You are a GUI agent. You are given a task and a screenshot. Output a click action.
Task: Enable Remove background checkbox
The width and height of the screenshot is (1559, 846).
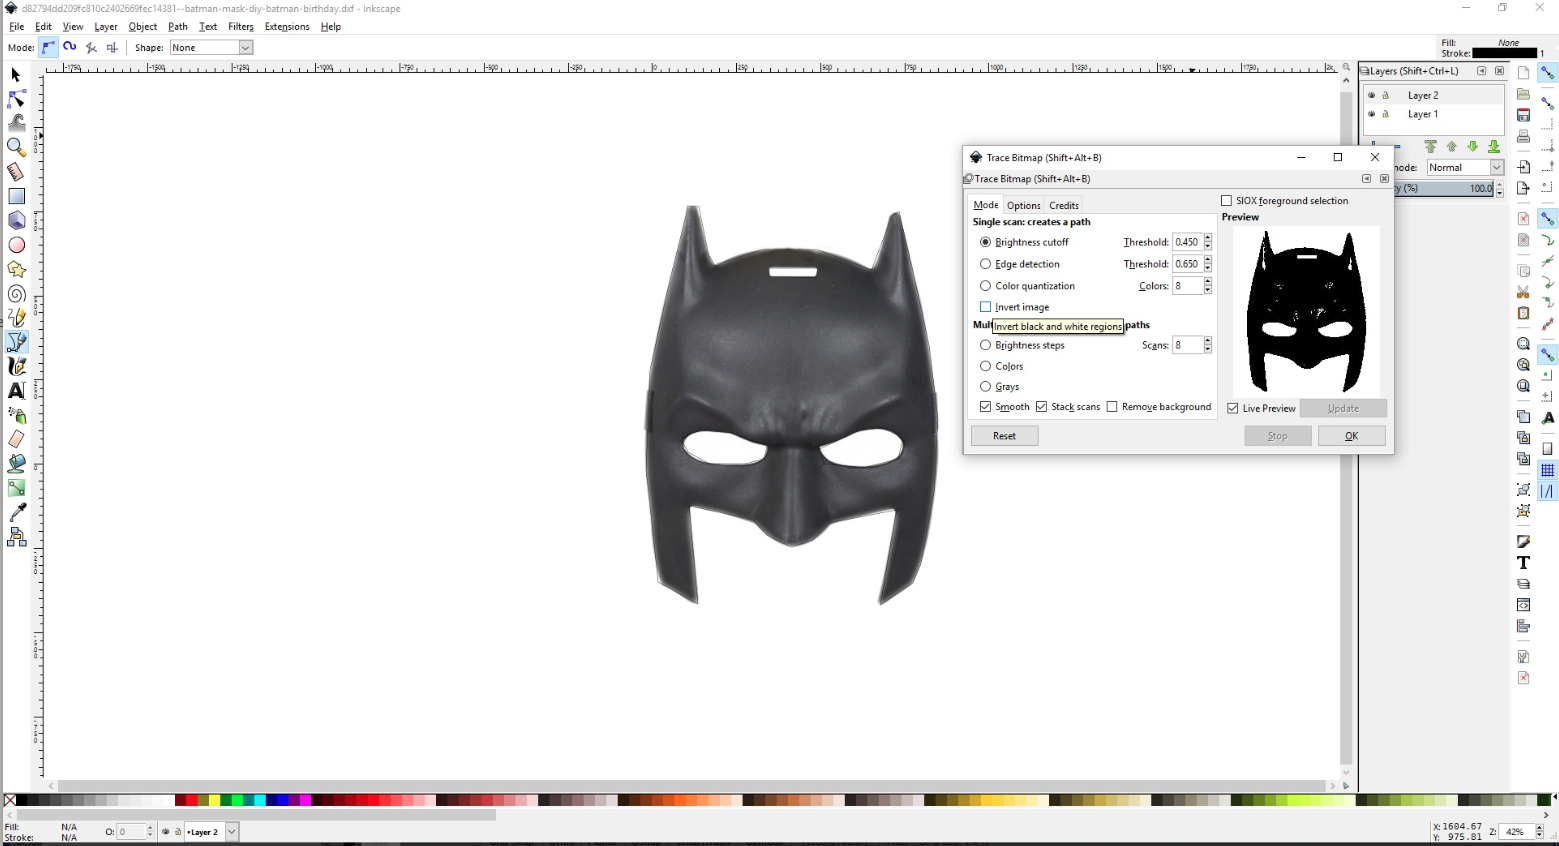pyautogui.click(x=1112, y=407)
